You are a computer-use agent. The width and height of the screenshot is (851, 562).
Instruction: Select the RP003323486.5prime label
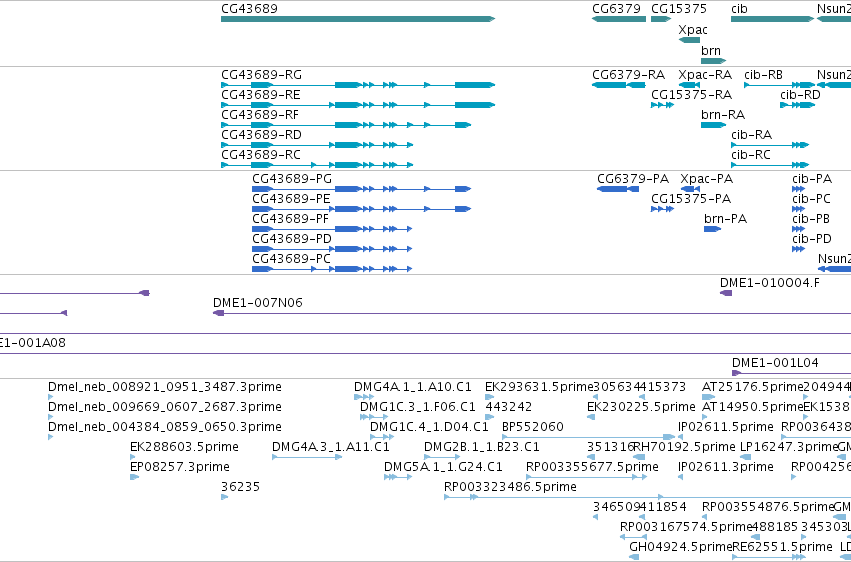coord(510,488)
